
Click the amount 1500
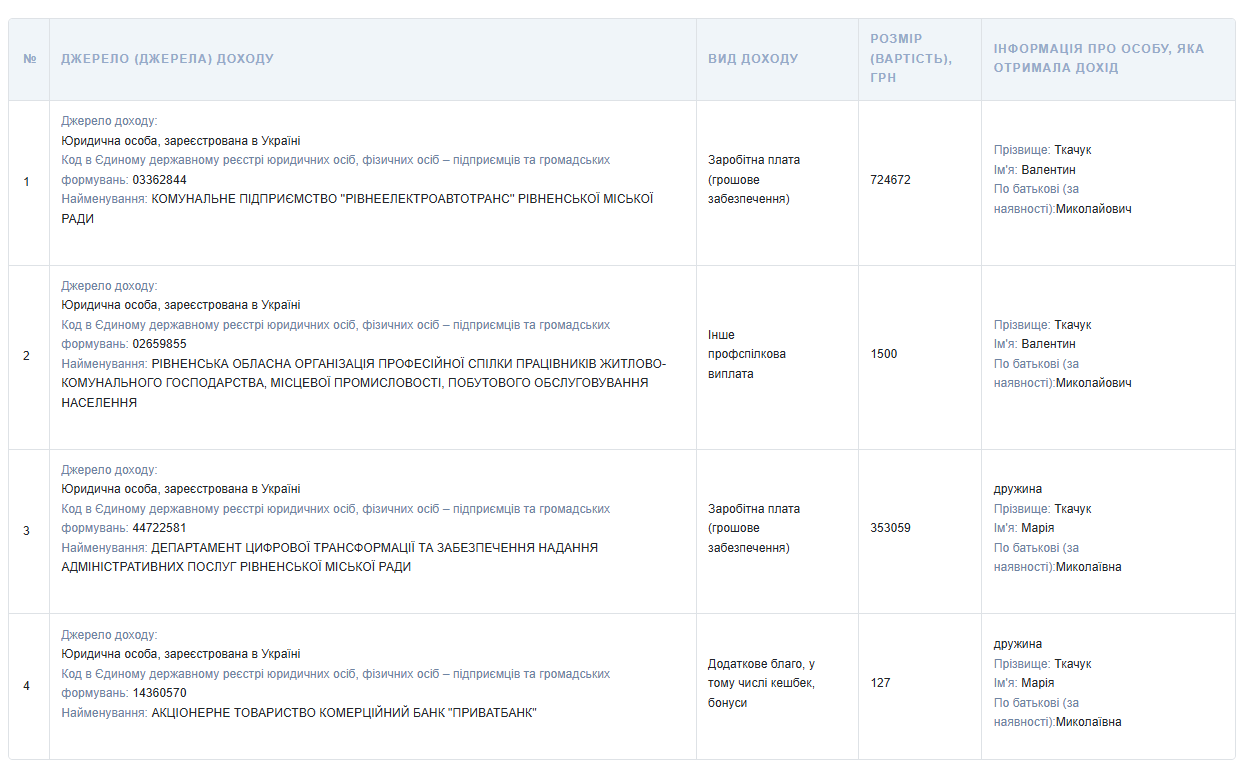click(883, 354)
